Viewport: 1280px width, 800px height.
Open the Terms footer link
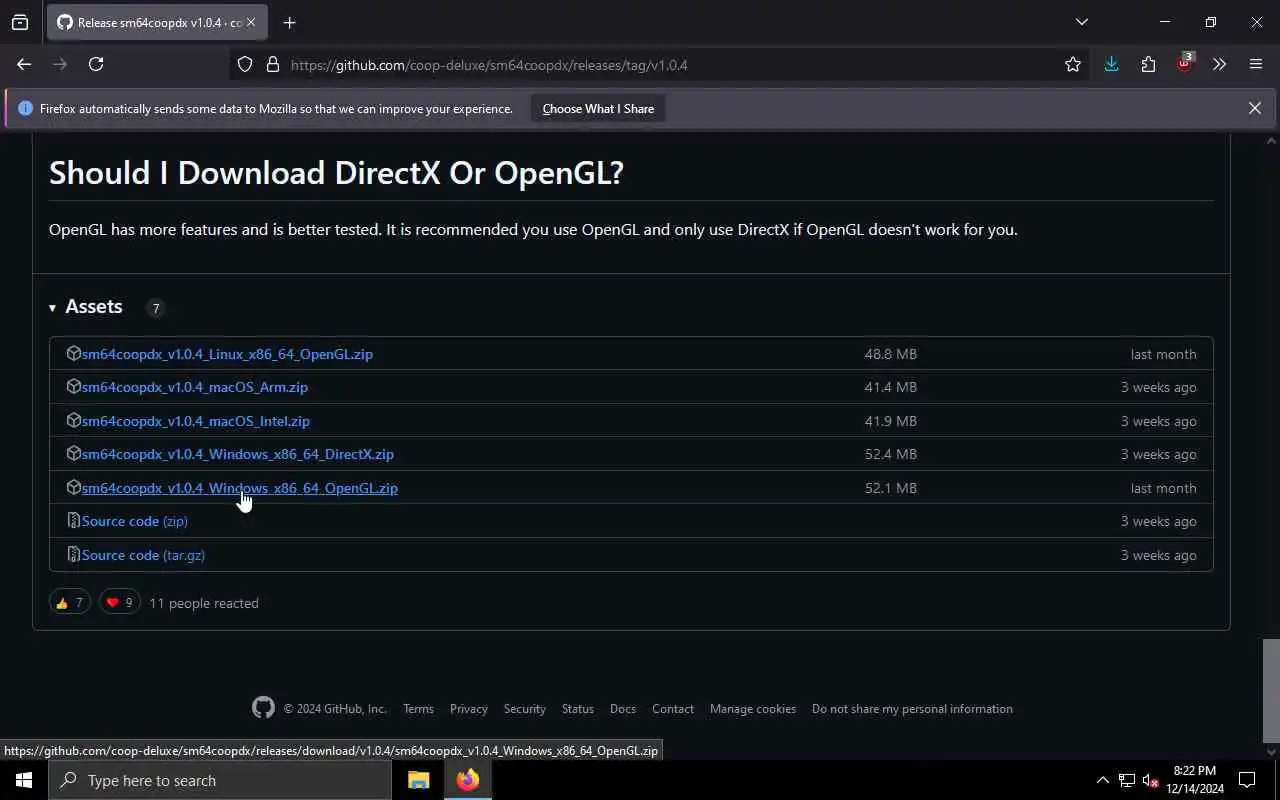[x=418, y=709]
